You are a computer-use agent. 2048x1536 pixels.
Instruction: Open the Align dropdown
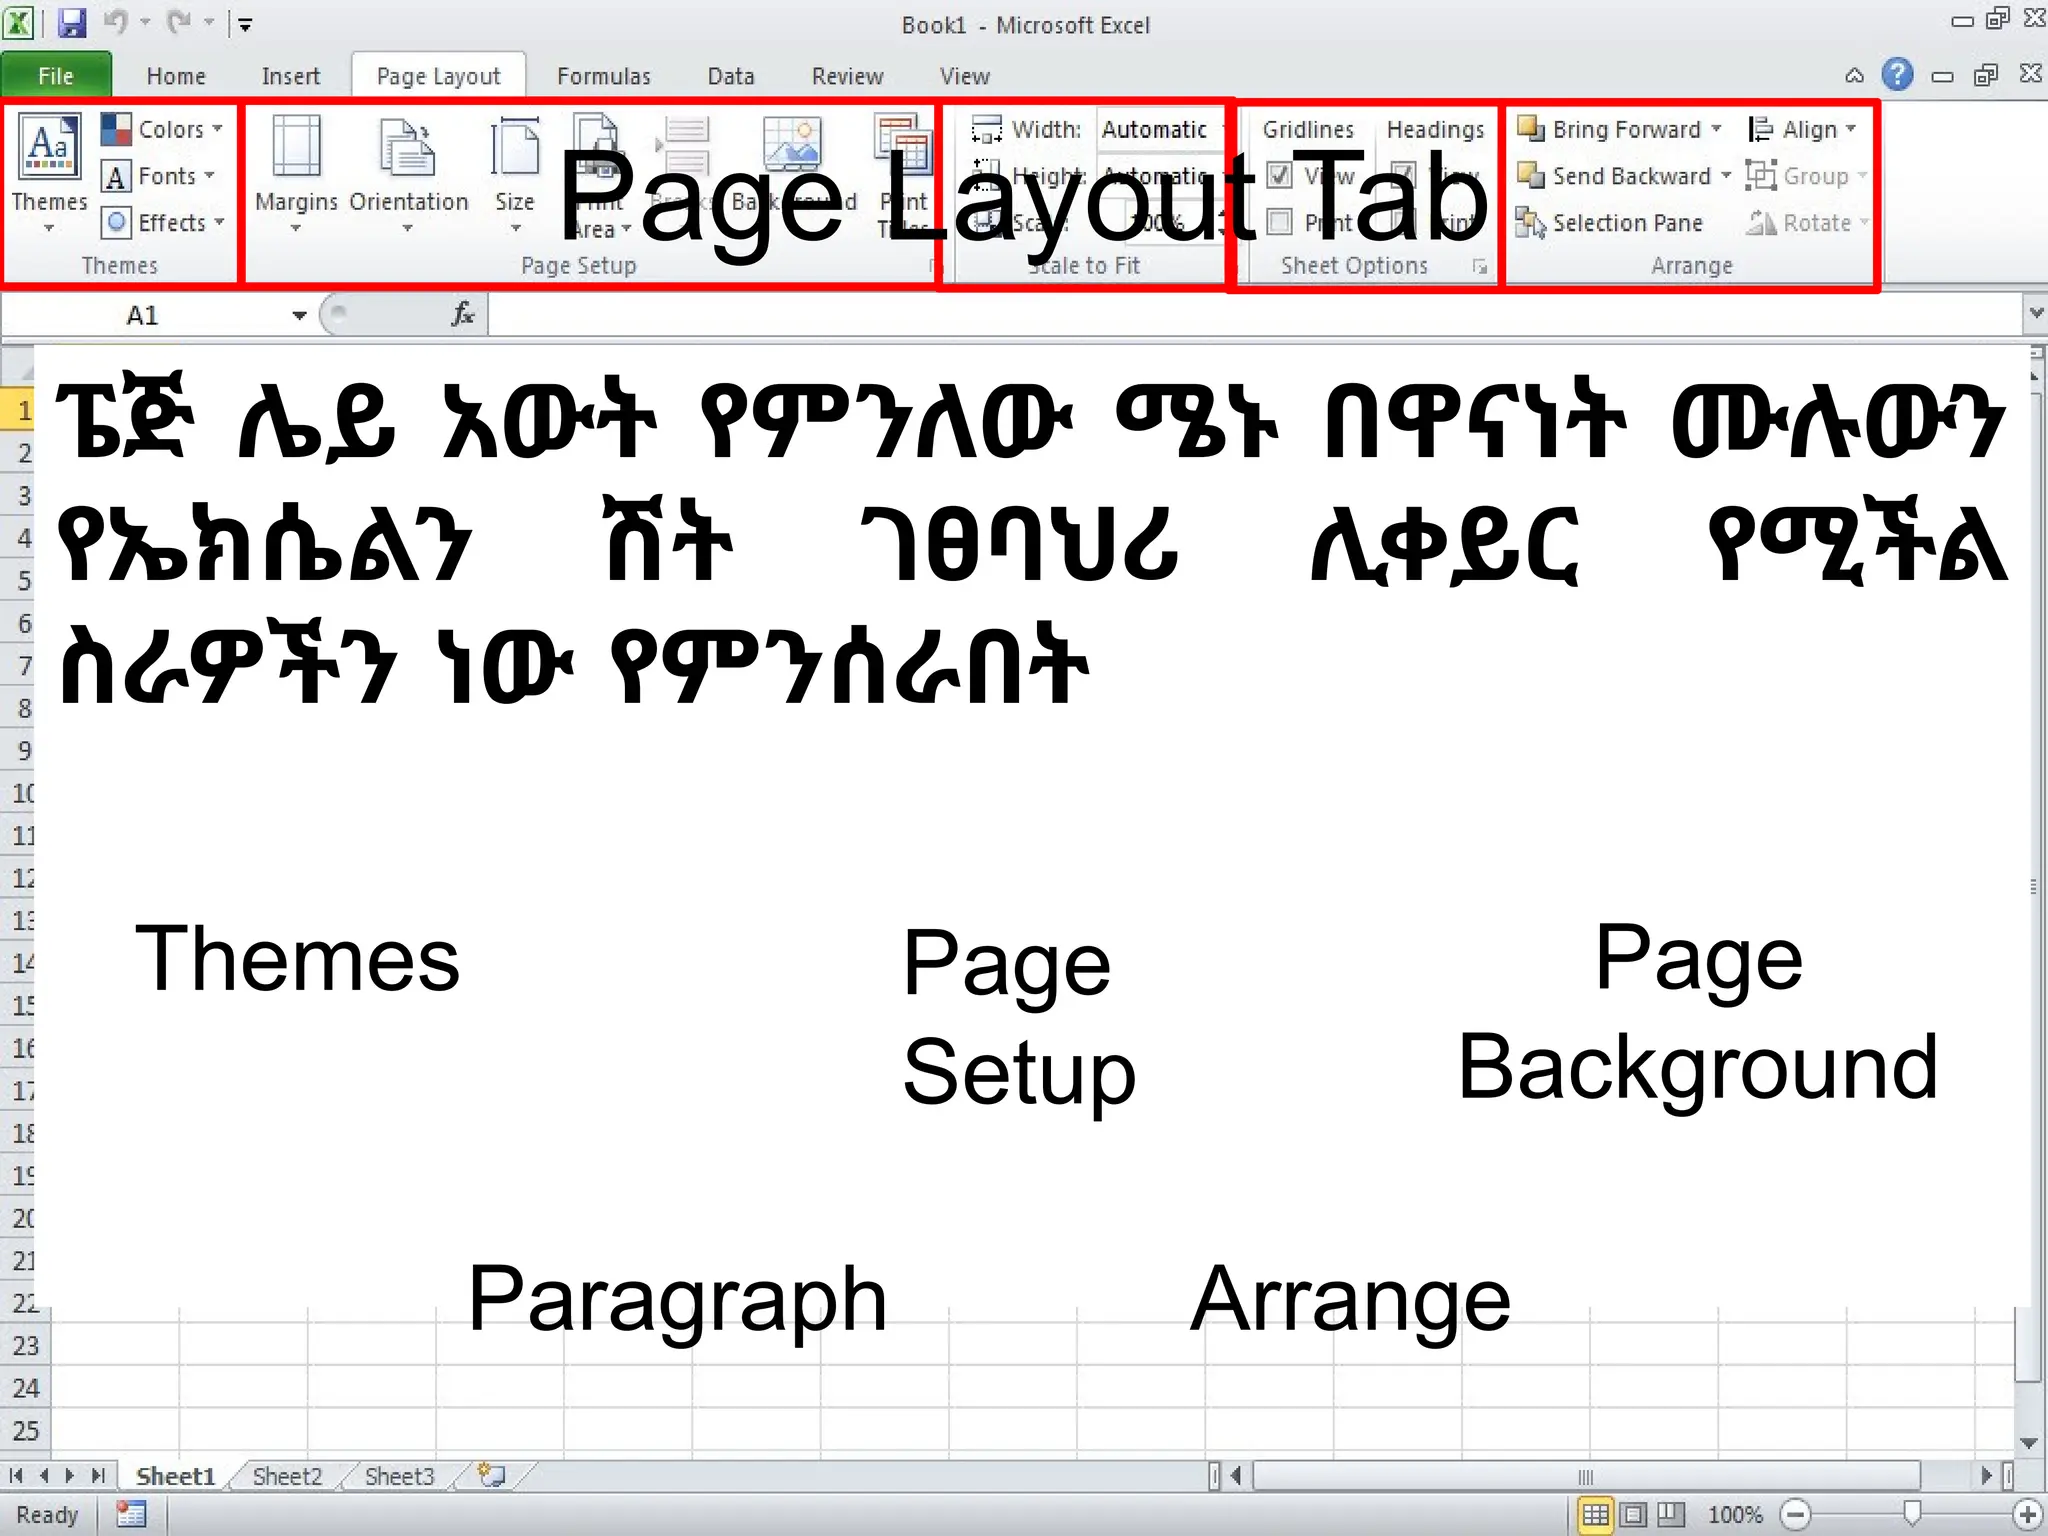[1802, 129]
